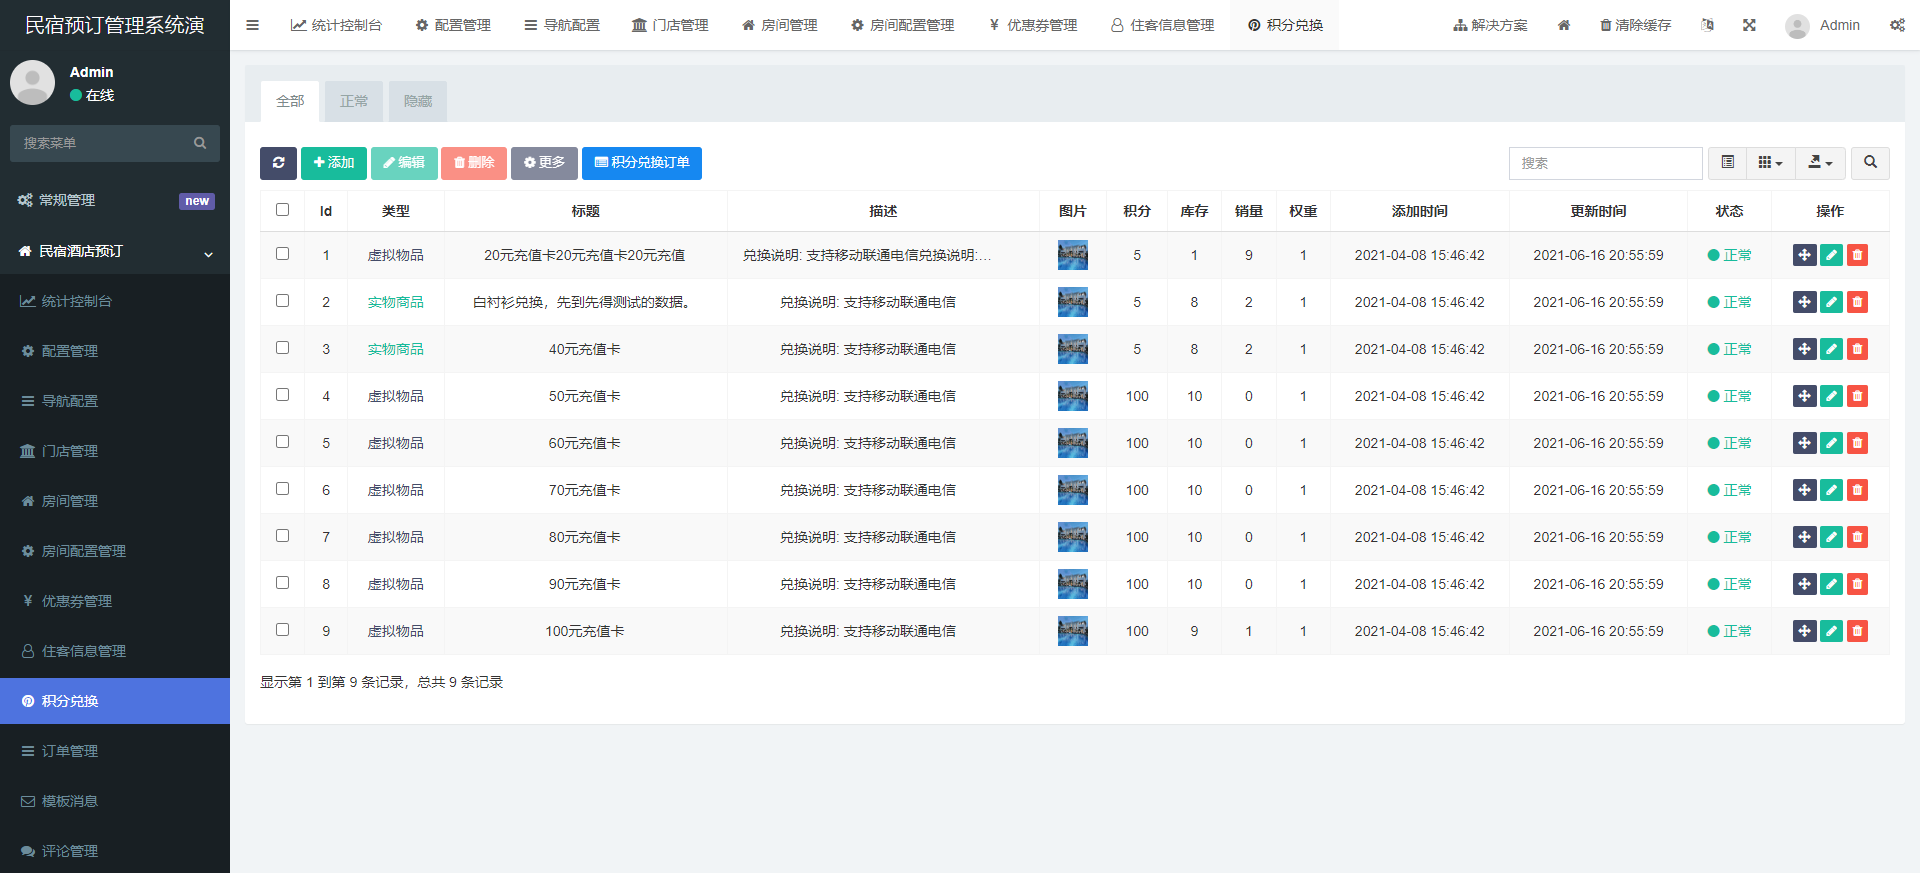1920x873 pixels.
Task: Check the select-all checkbox in table header
Action: pos(282,210)
